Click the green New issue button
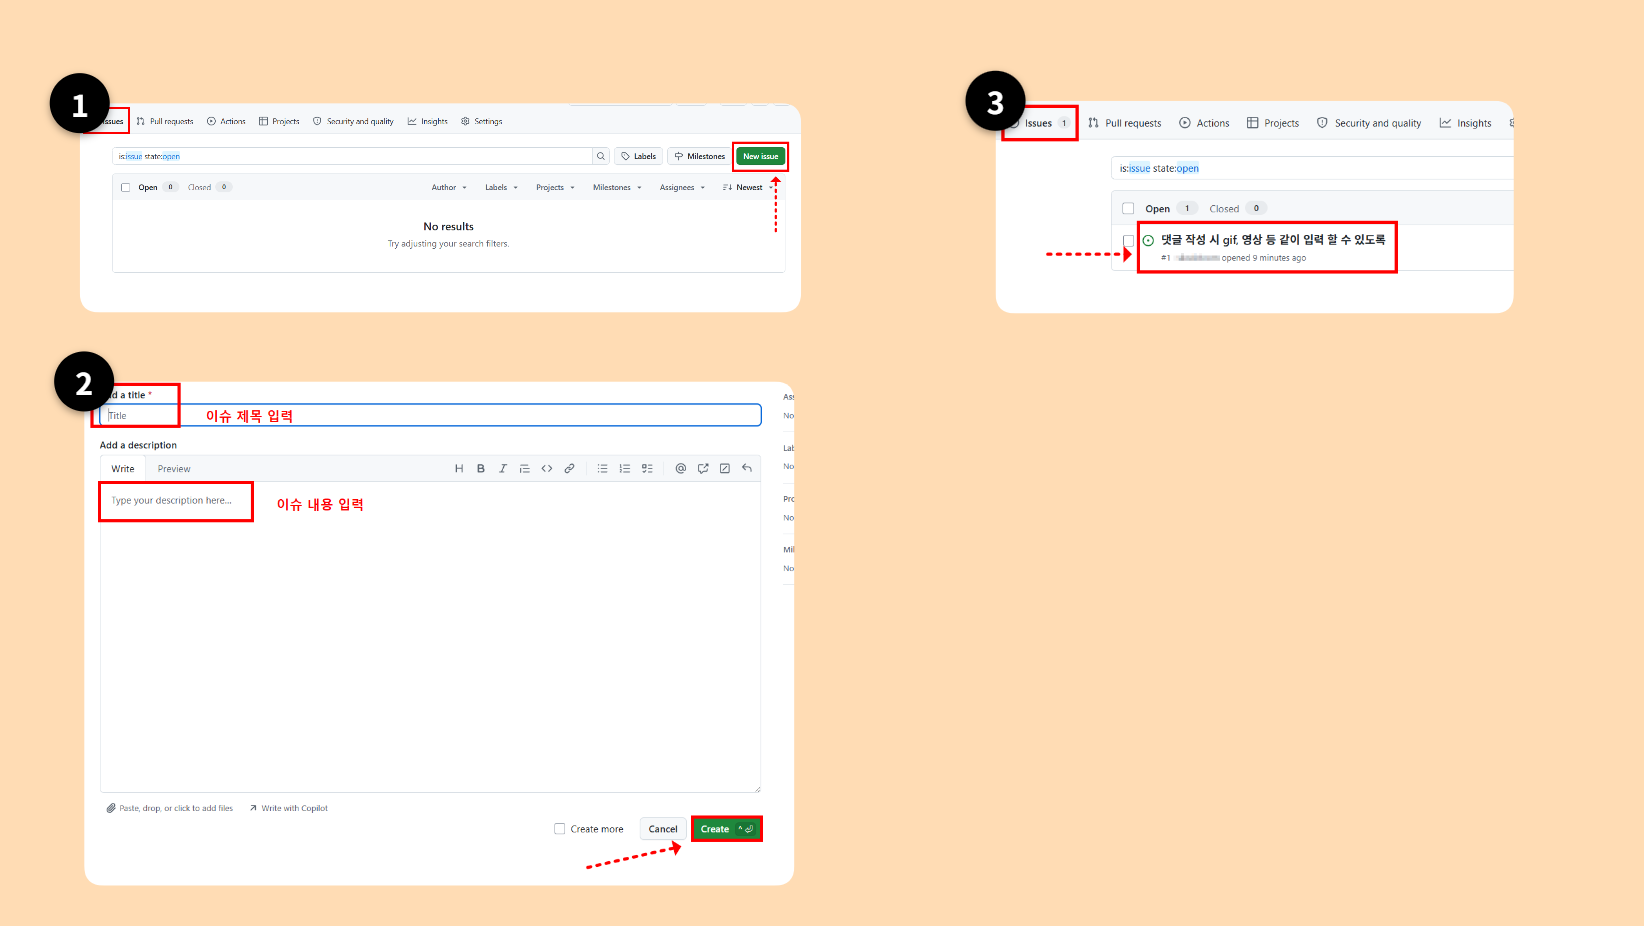Image resolution: width=1644 pixels, height=926 pixels. (x=761, y=156)
